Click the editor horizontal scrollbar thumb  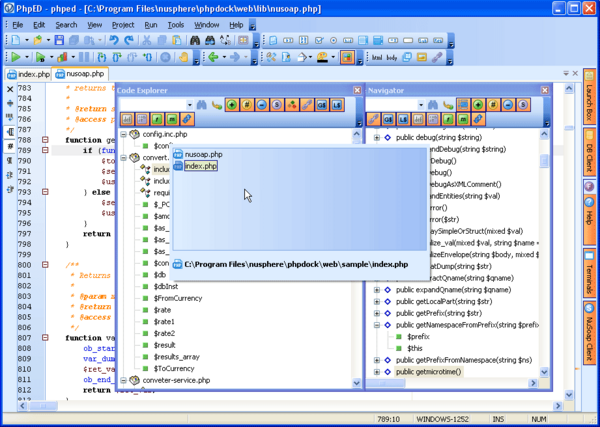point(43,406)
